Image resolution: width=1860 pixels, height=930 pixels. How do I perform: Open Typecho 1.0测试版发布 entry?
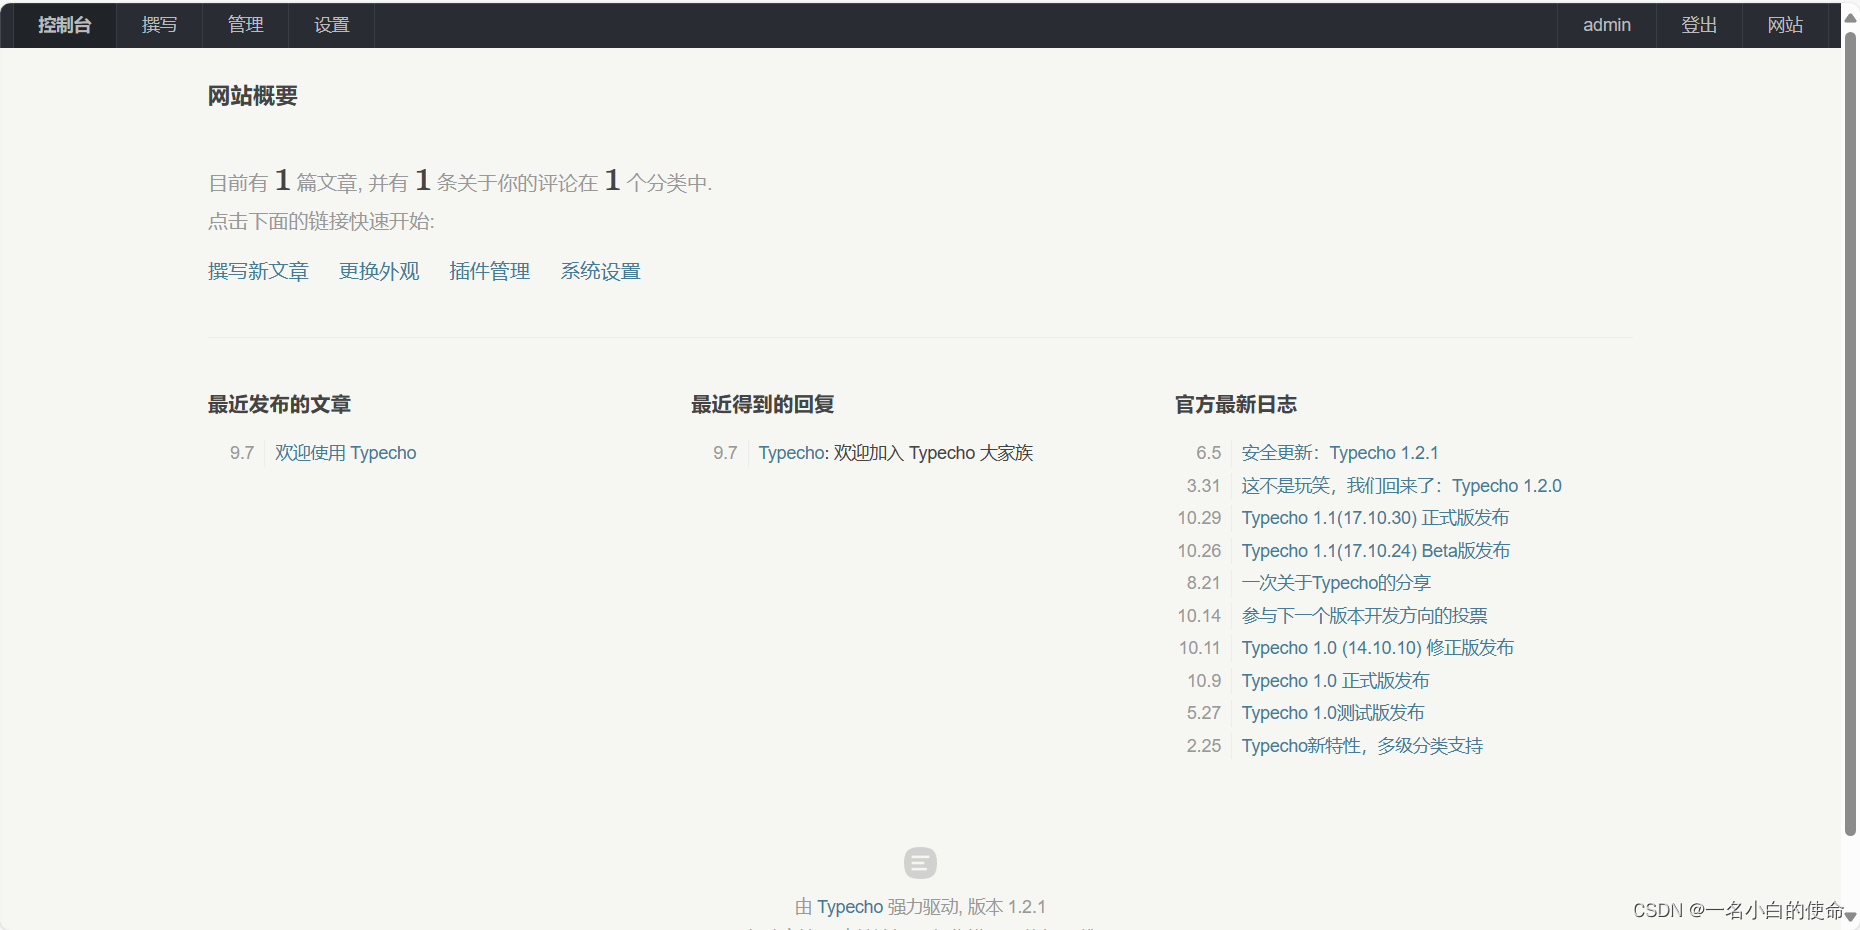coord(1333,713)
